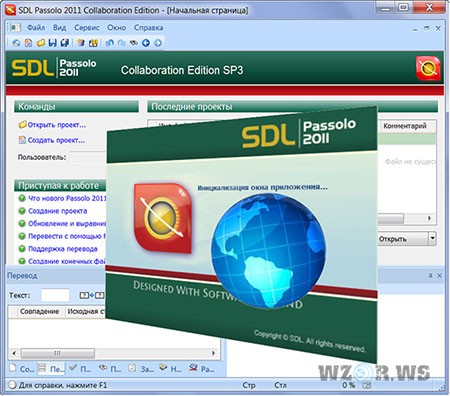Image resolution: width=450 pixels, height=396 pixels.
Task: Click the undo arrow toolbar icon
Action: pos(109,43)
